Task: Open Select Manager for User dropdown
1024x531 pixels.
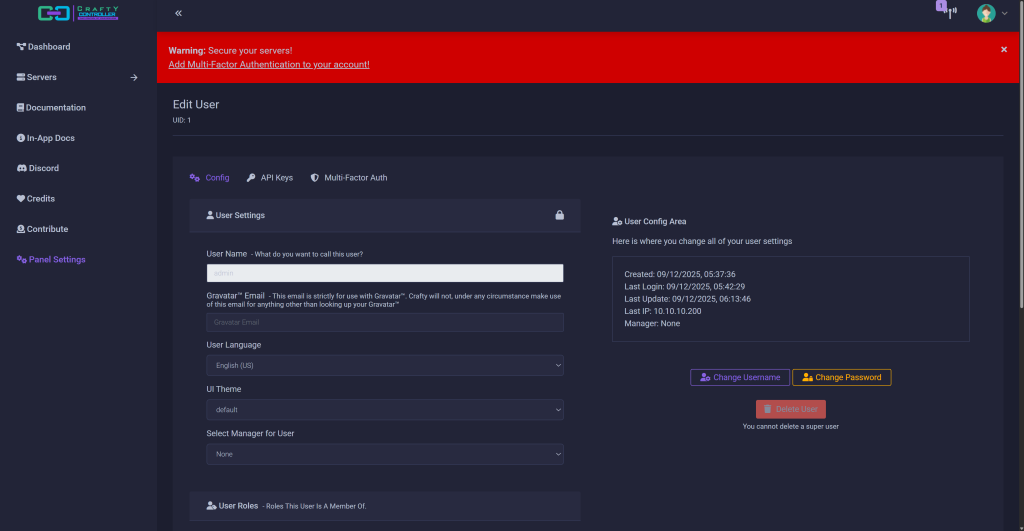Action: pos(385,454)
